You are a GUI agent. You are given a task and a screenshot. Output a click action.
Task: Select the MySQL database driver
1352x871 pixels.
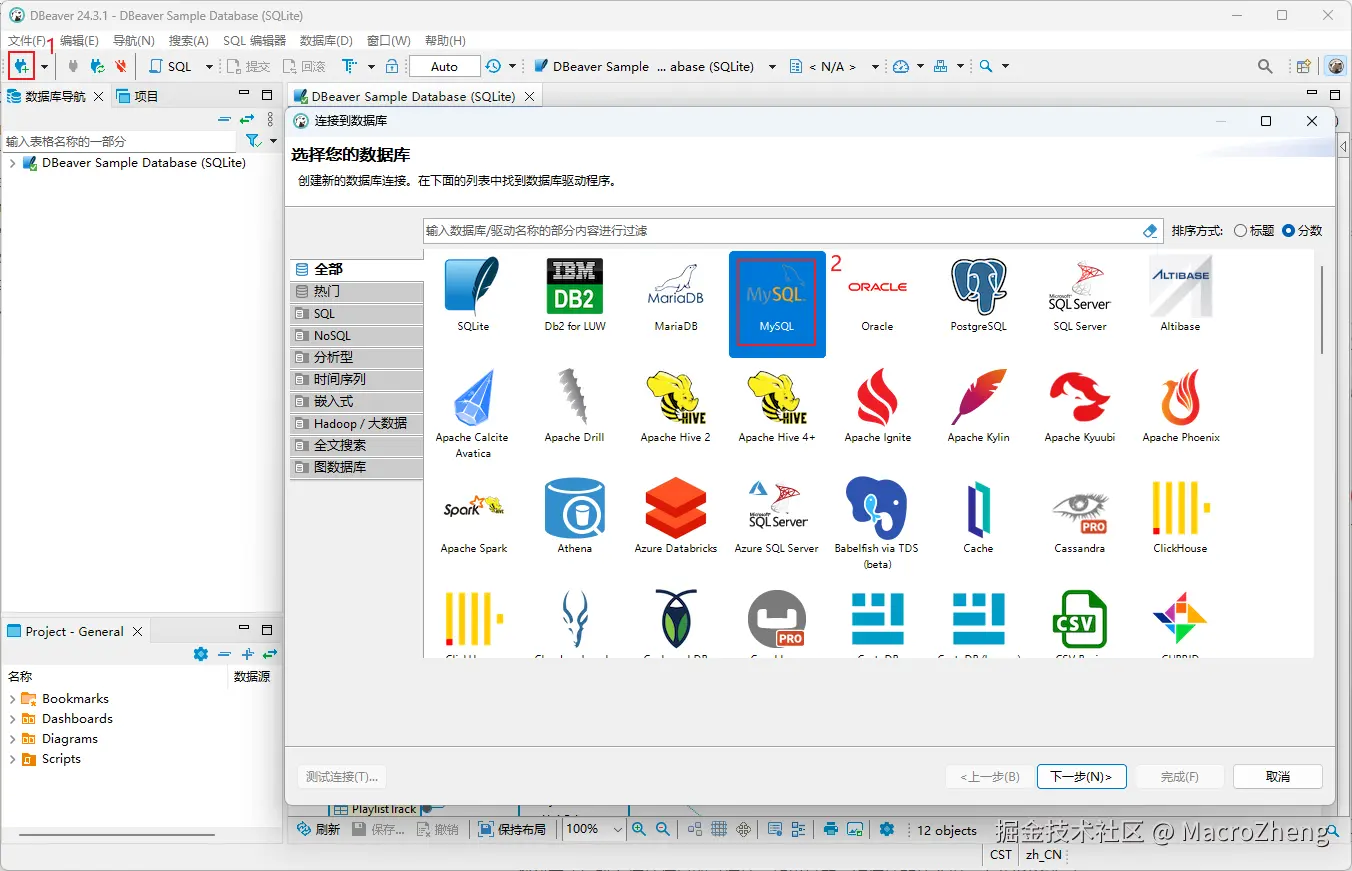[x=777, y=303]
